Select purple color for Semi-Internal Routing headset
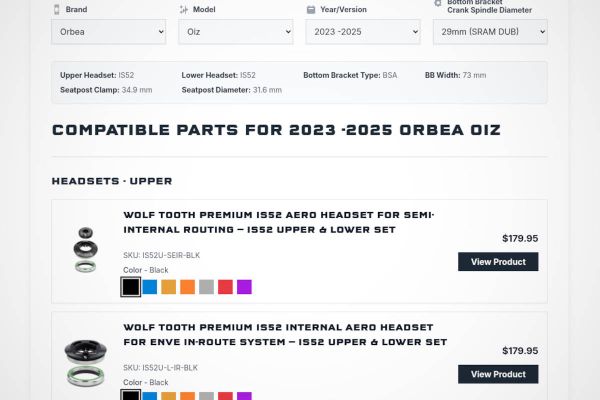600x400 pixels. (x=244, y=287)
